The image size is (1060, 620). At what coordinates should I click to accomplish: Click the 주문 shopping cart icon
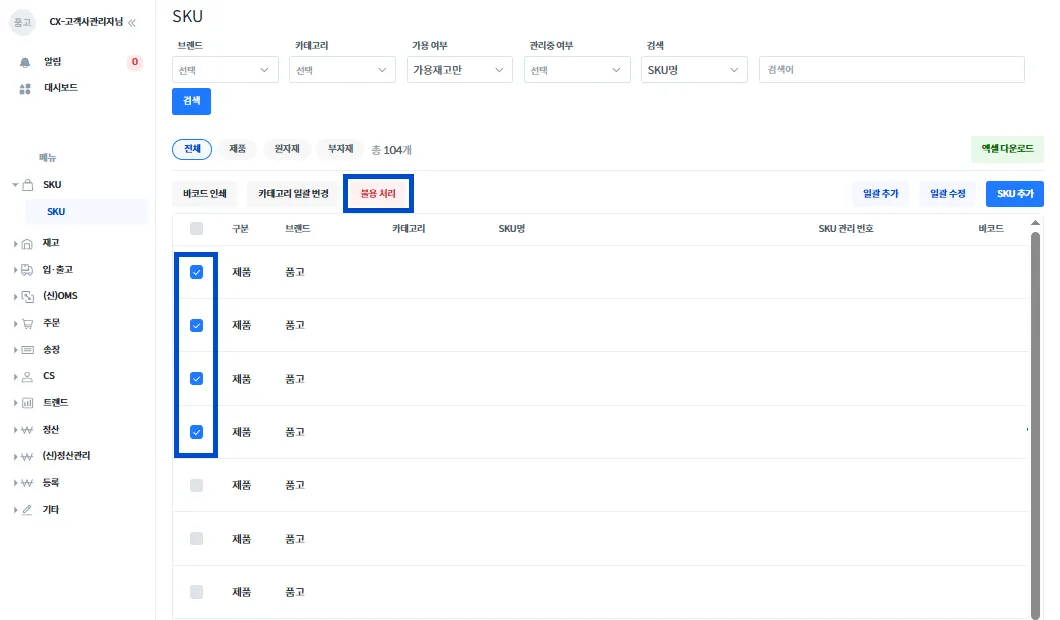click(27, 323)
